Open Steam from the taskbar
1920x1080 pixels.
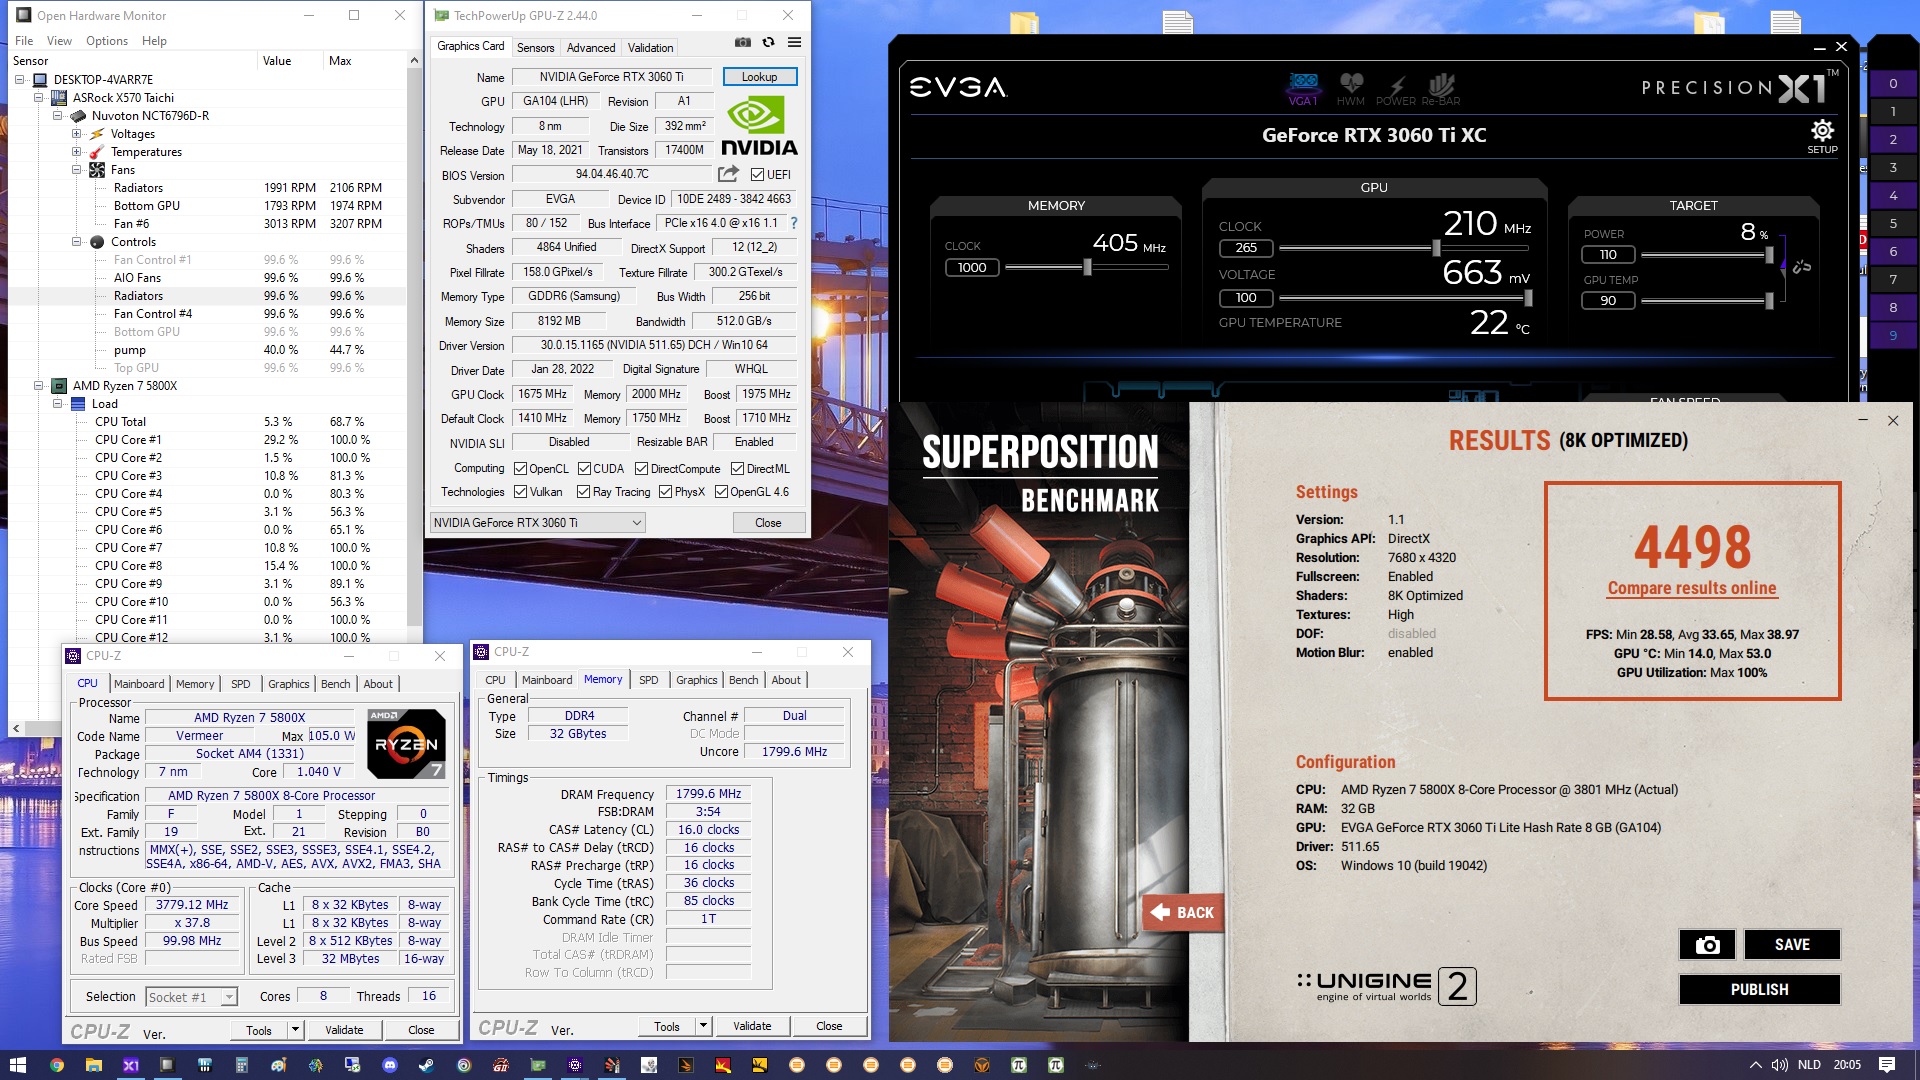click(x=426, y=1065)
